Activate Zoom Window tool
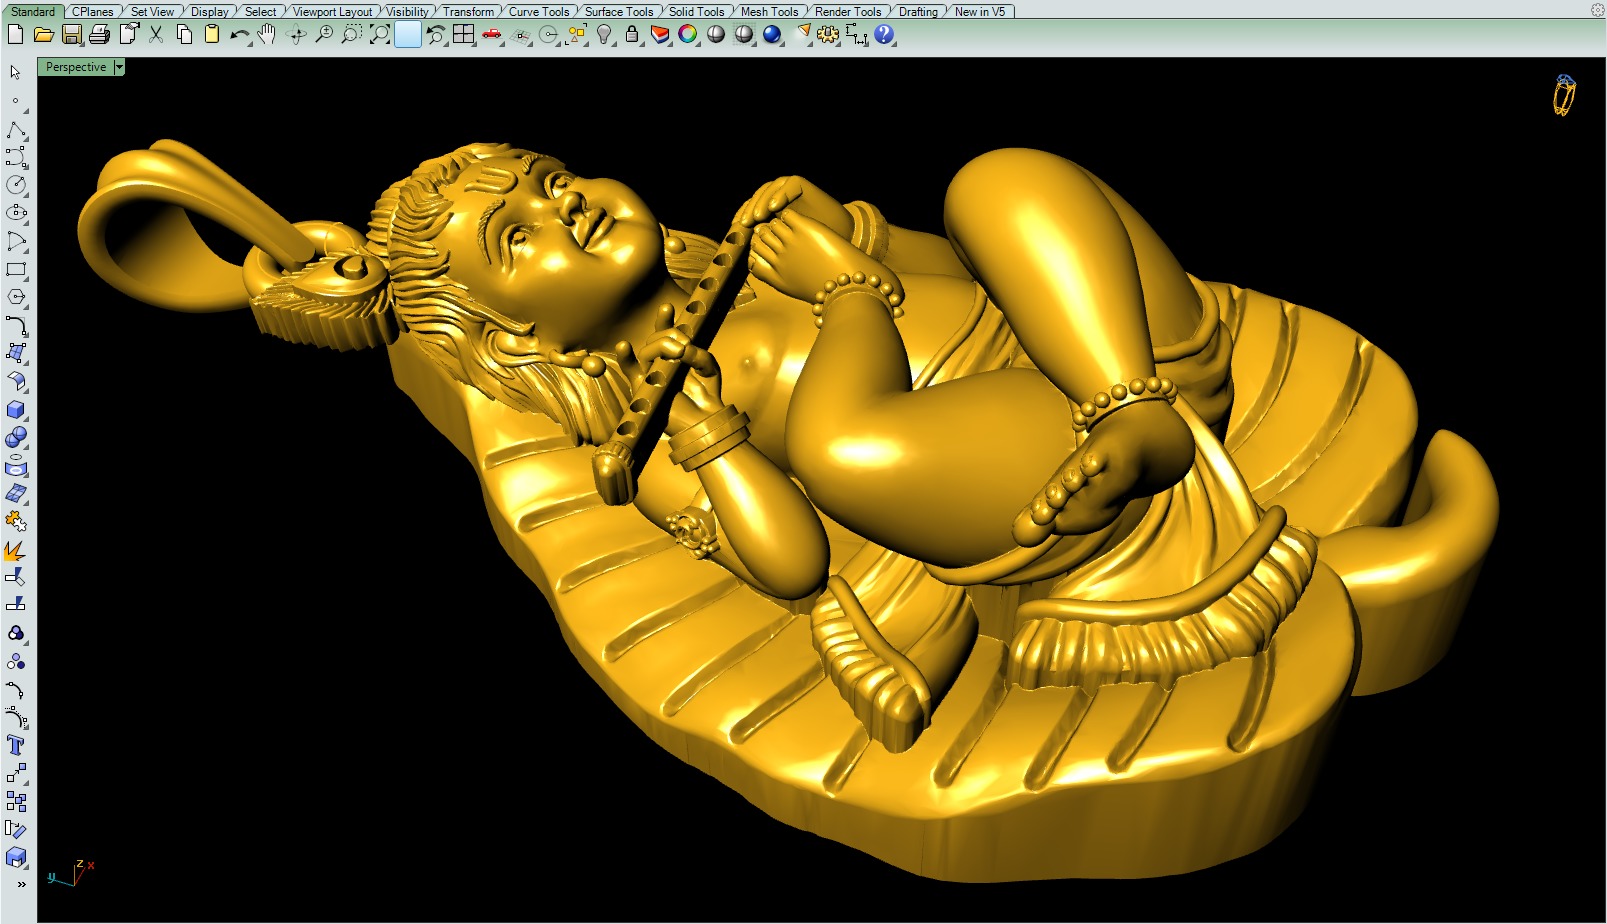This screenshot has height=924, width=1607. 352,34
